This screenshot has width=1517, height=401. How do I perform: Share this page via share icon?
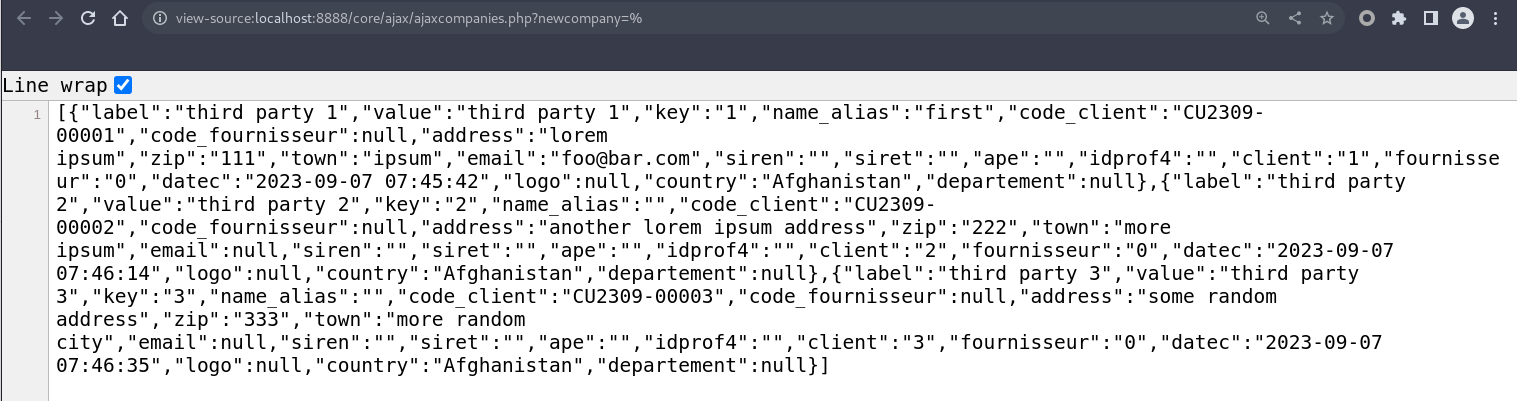tap(1295, 18)
